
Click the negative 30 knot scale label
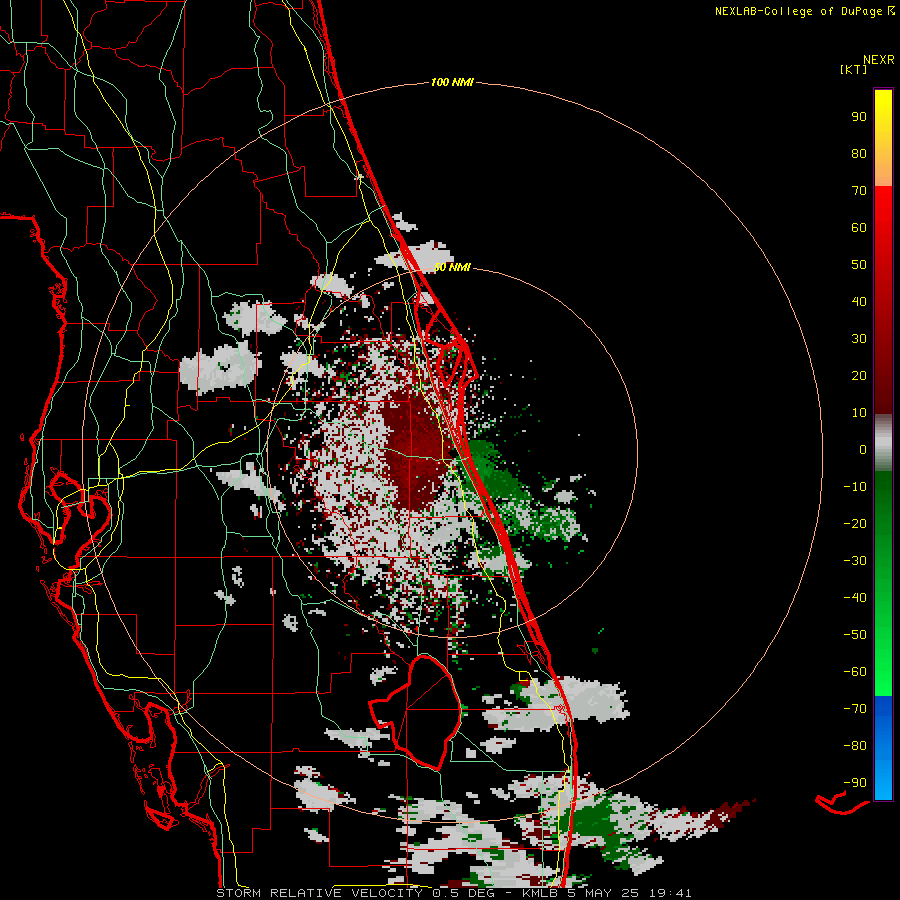[855, 561]
